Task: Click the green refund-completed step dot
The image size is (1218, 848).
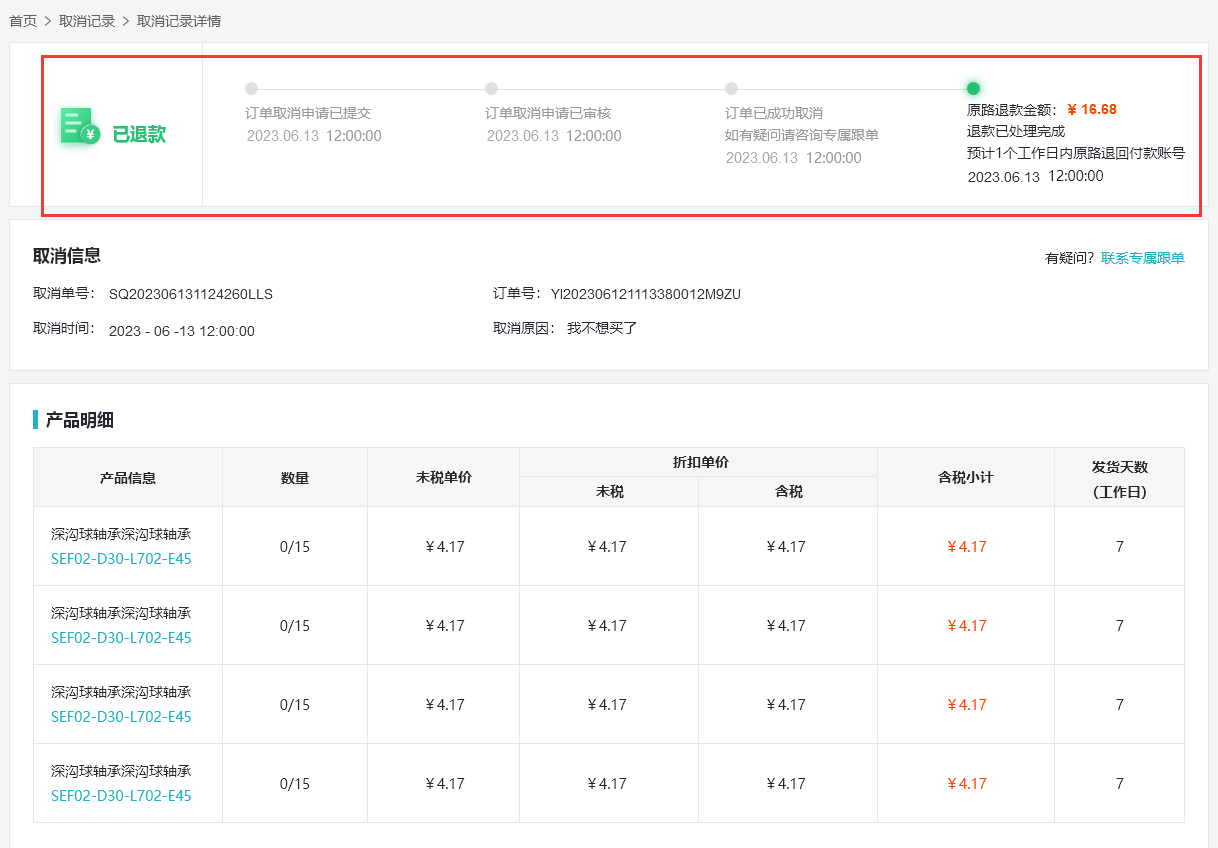Action: click(x=973, y=88)
